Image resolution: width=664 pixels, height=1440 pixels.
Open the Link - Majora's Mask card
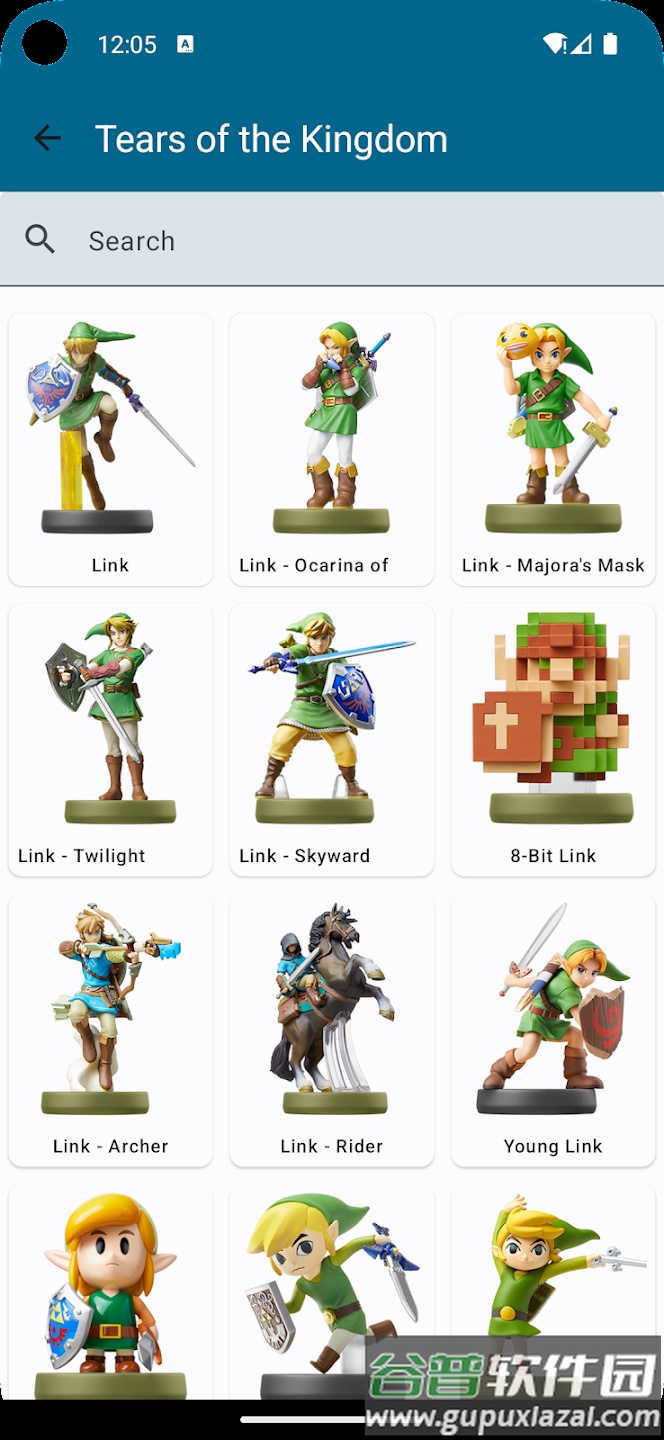click(x=553, y=449)
